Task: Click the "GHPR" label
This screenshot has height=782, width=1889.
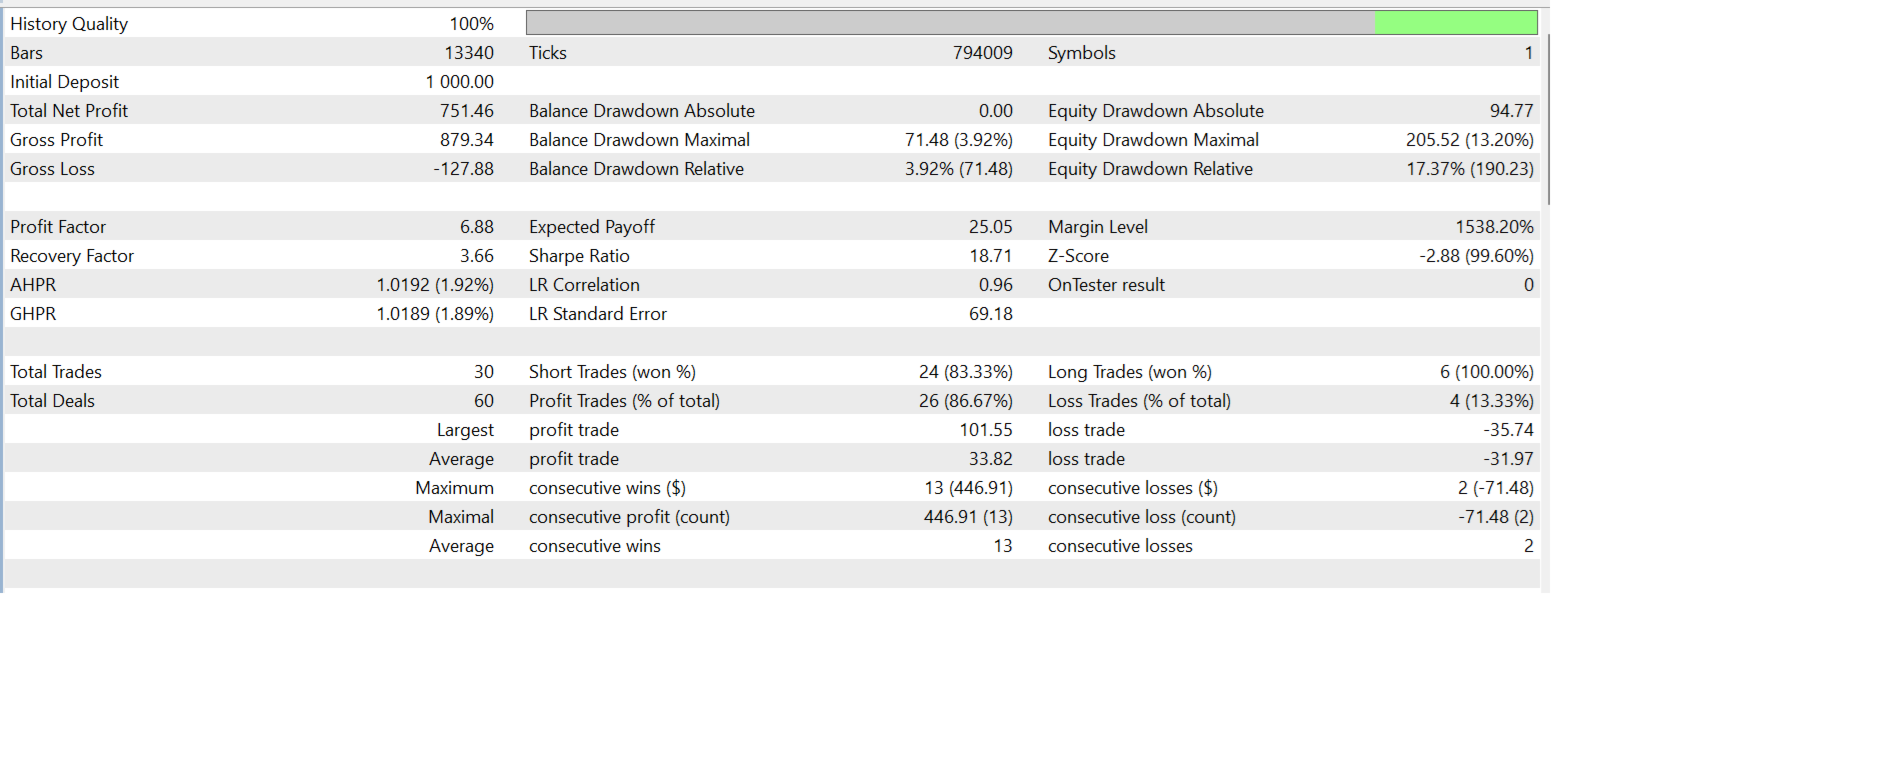Action: click(33, 314)
